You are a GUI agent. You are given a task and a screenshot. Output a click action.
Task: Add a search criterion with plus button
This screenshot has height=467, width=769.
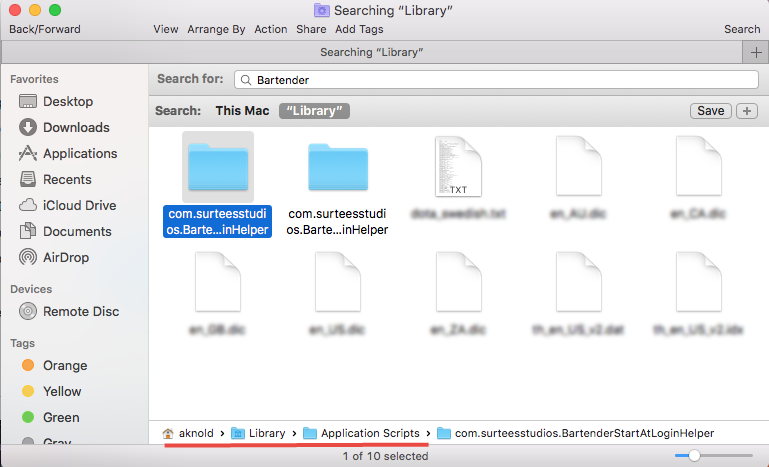click(747, 111)
